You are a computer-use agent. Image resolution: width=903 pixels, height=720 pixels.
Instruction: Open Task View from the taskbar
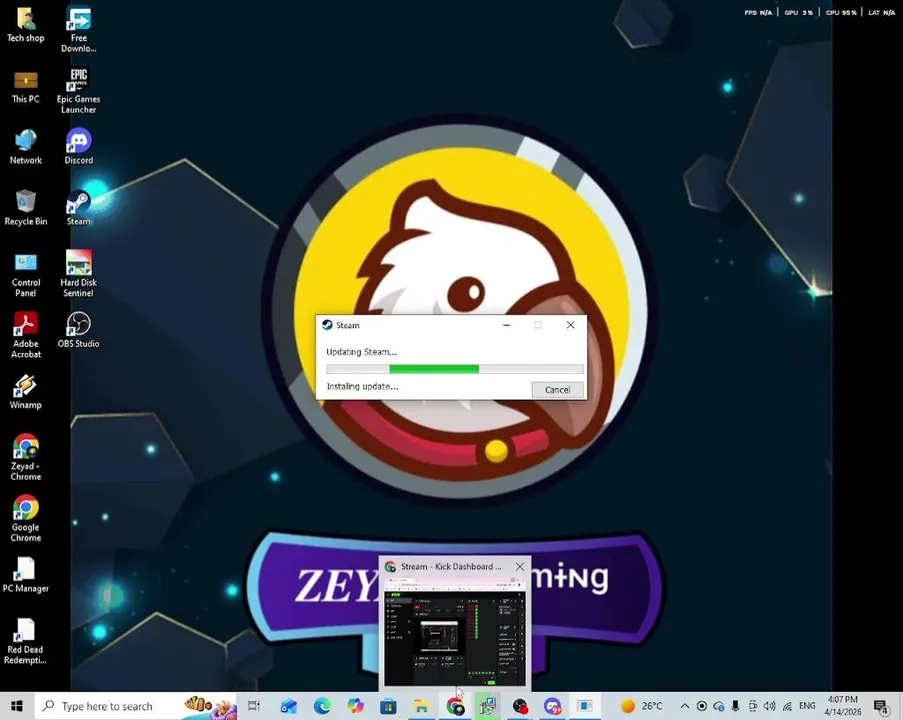[x=254, y=706]
